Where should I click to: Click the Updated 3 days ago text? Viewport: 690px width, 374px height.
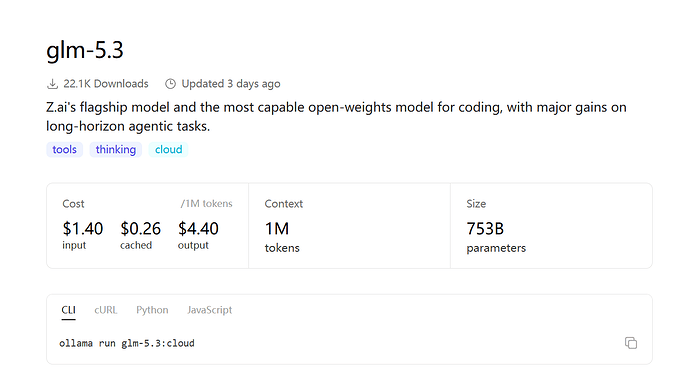(231, 84)
